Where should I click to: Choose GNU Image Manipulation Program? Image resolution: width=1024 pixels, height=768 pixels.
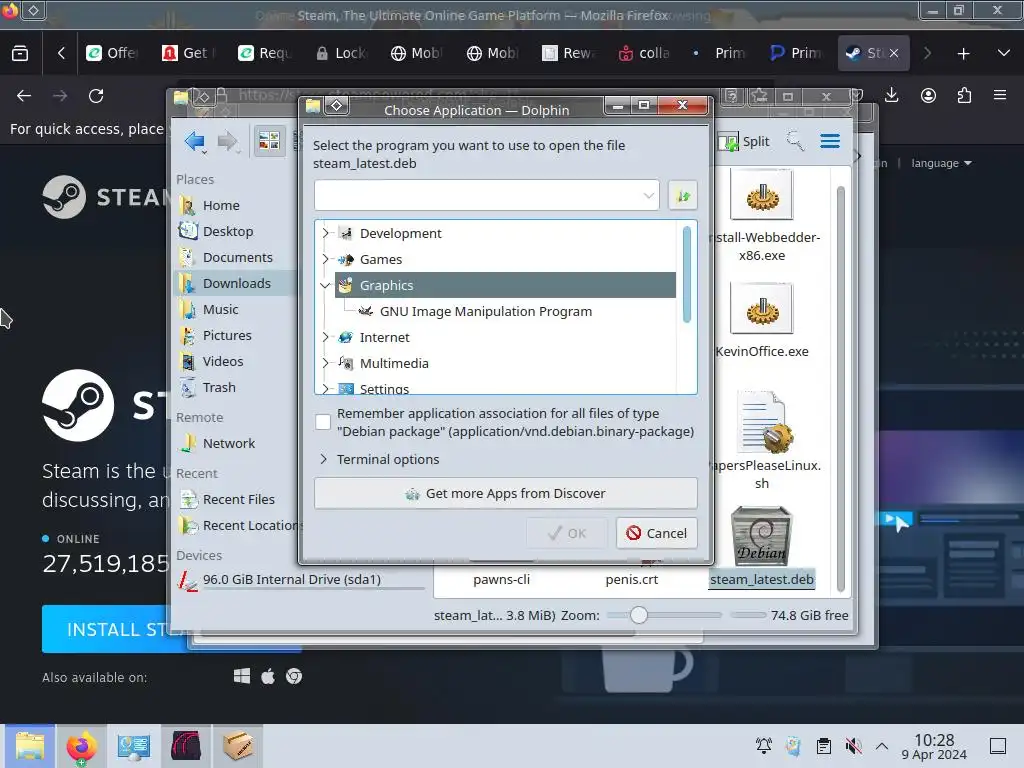pos(485,312)
